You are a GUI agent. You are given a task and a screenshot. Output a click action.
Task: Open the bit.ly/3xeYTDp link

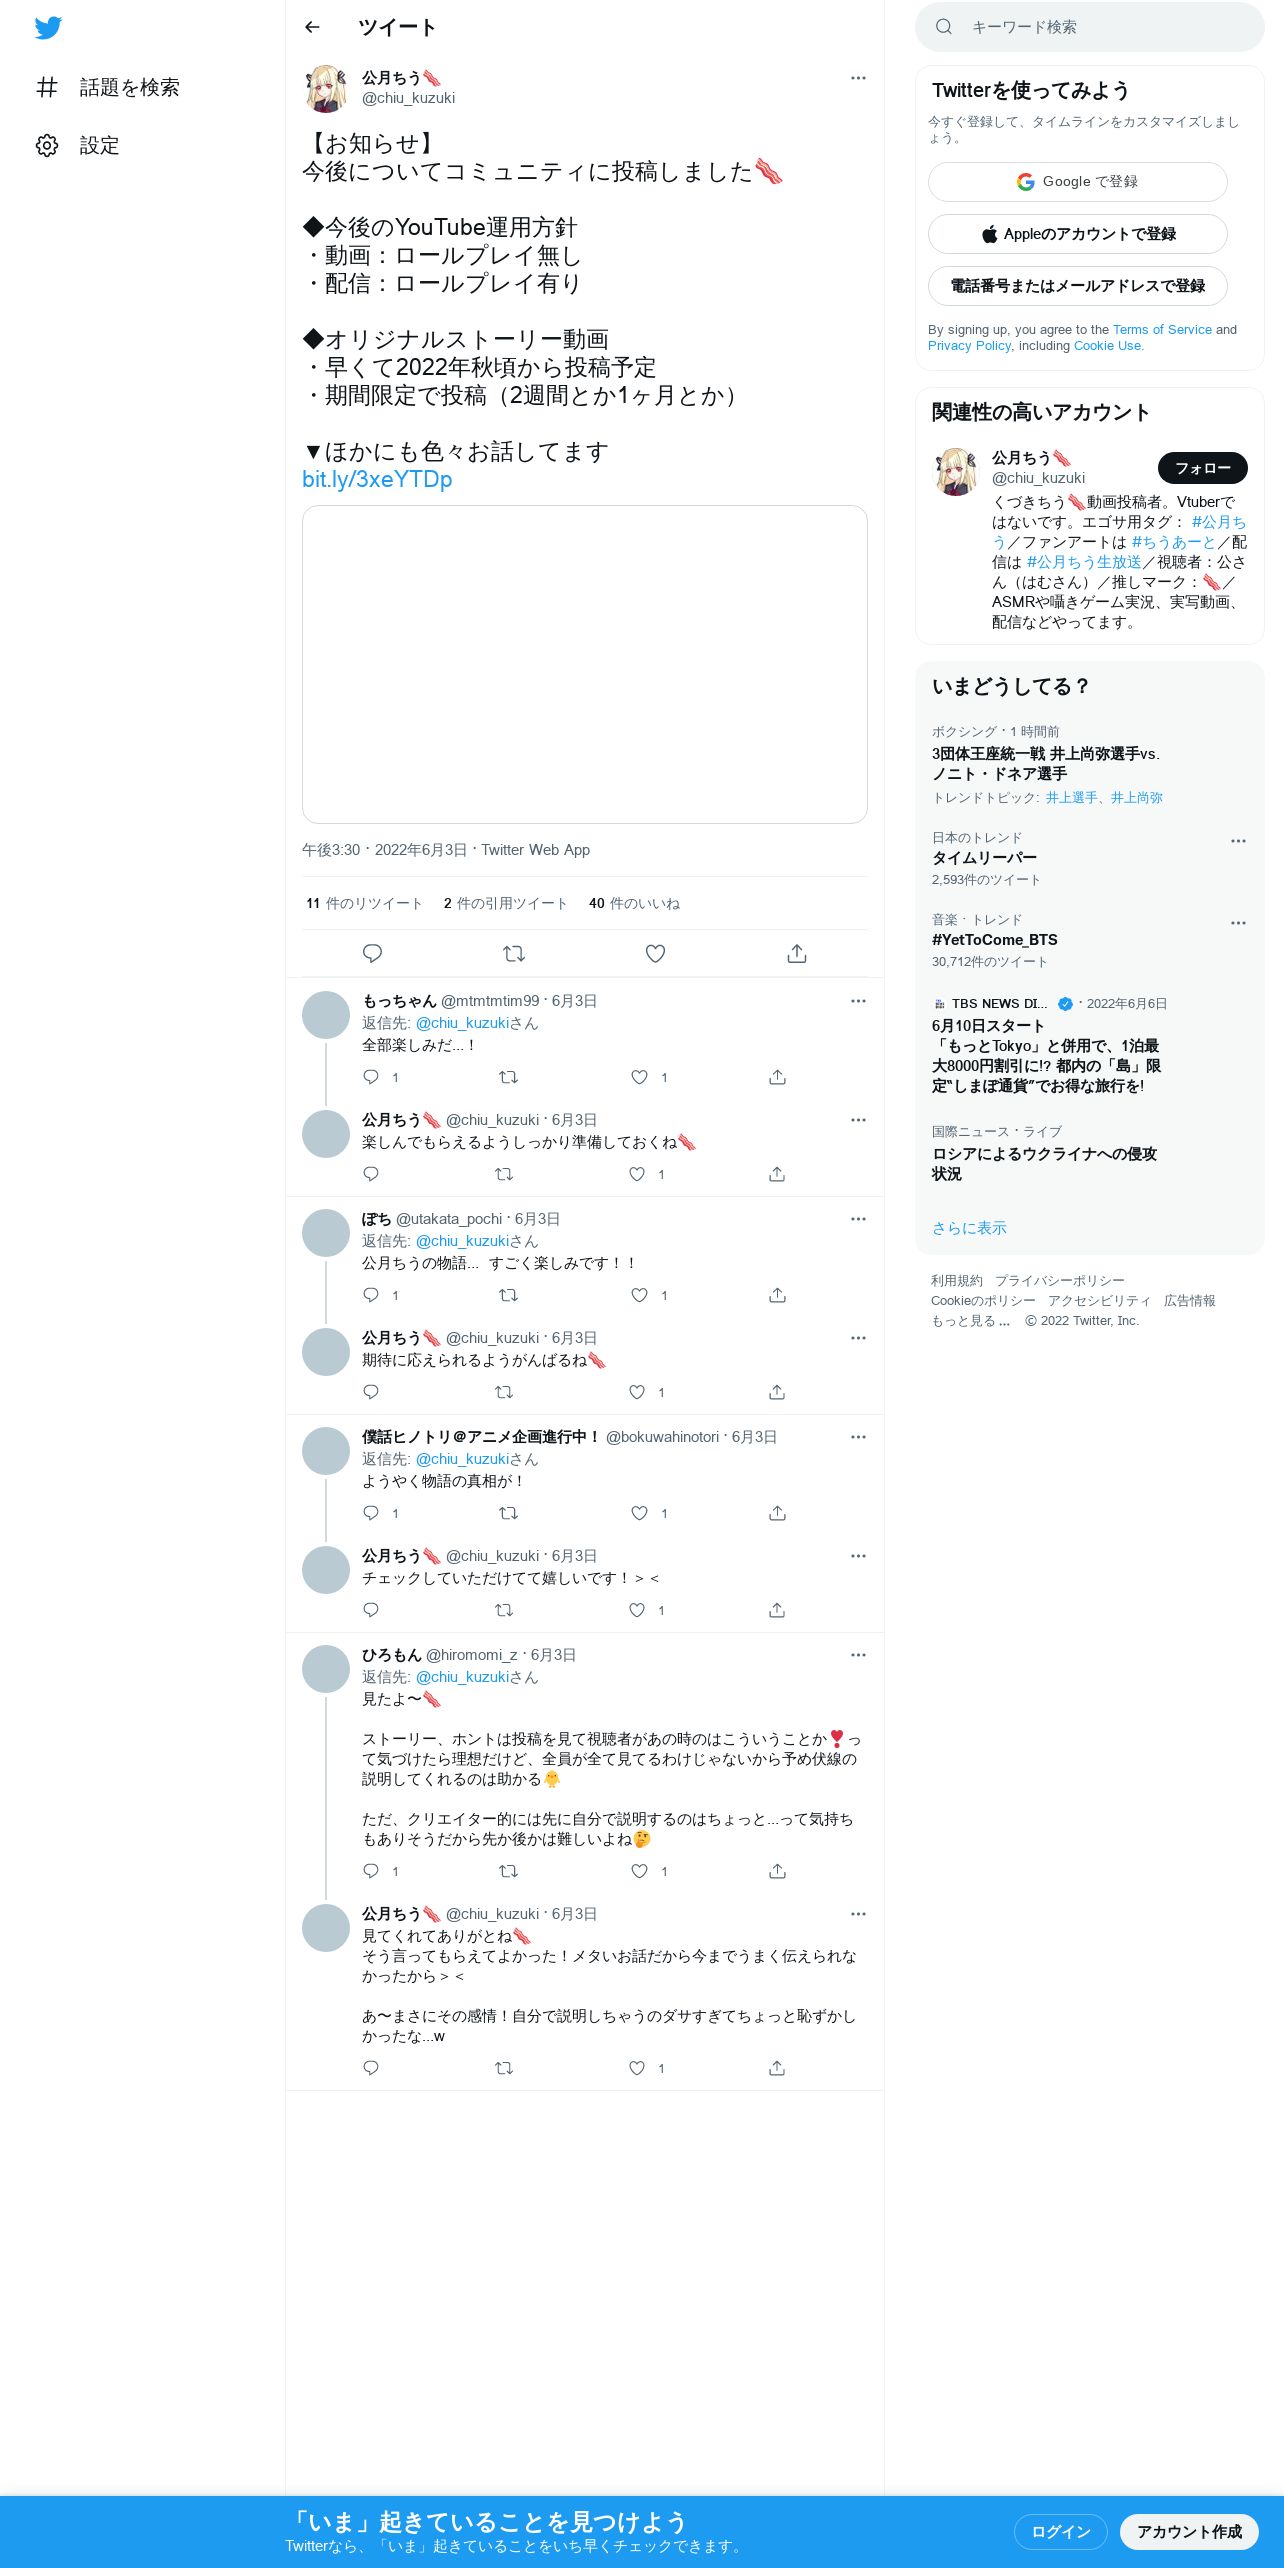coord(377,480)
